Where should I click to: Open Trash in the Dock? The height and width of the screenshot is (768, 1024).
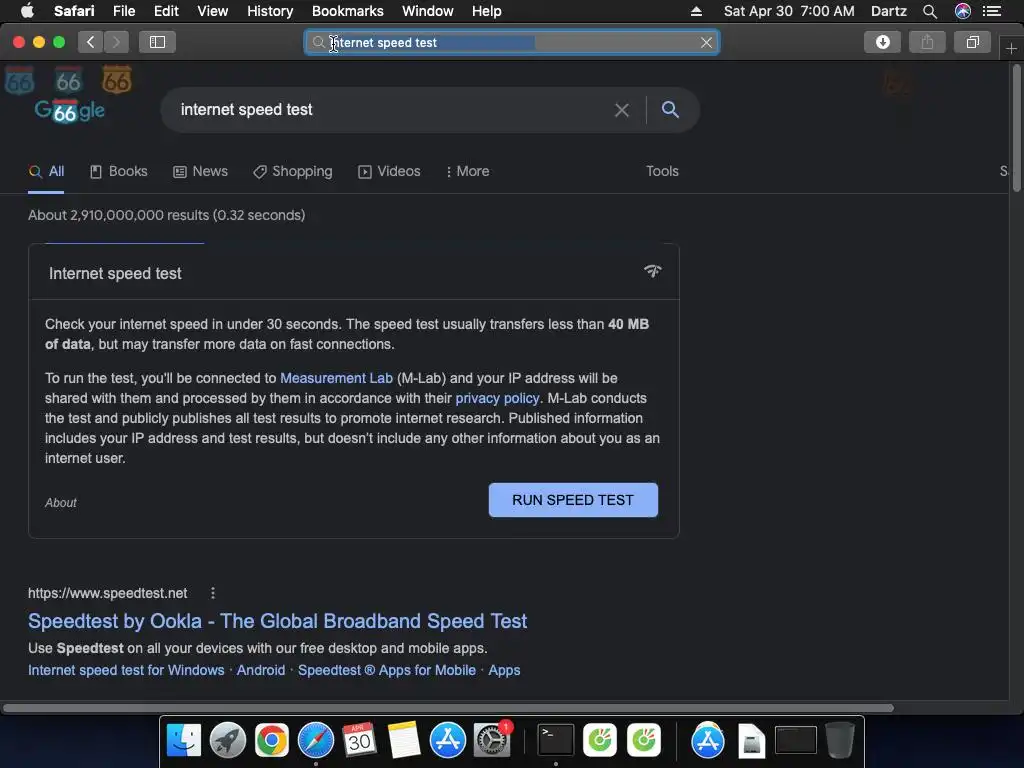(840, 741)
